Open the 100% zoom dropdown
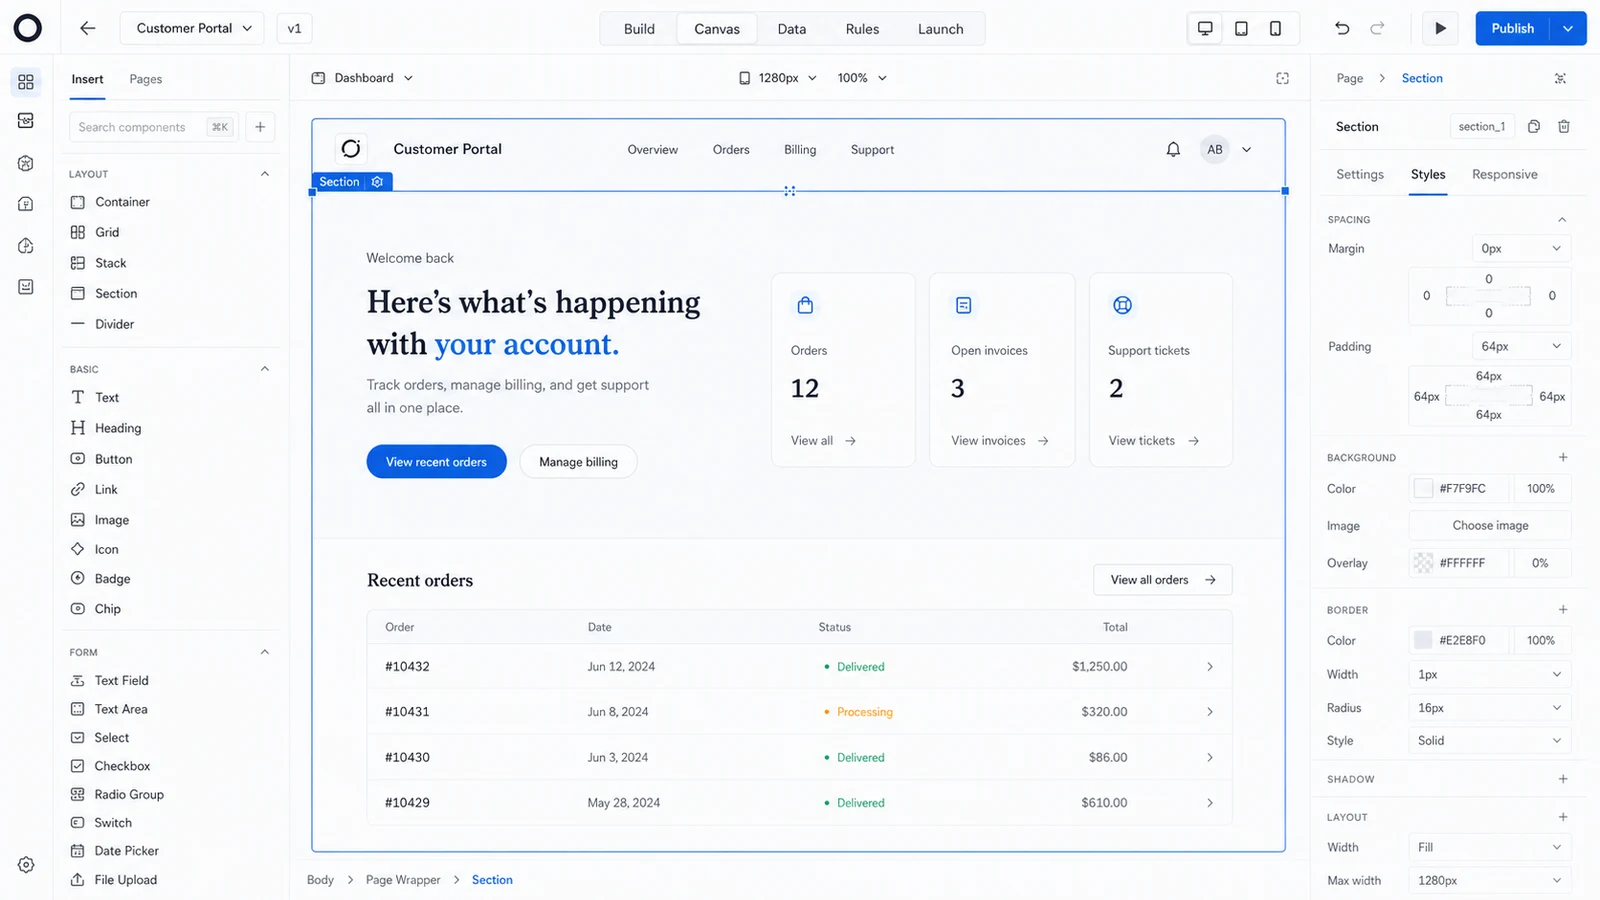This screenshot has height=900, width=1600. pos(862,78)
